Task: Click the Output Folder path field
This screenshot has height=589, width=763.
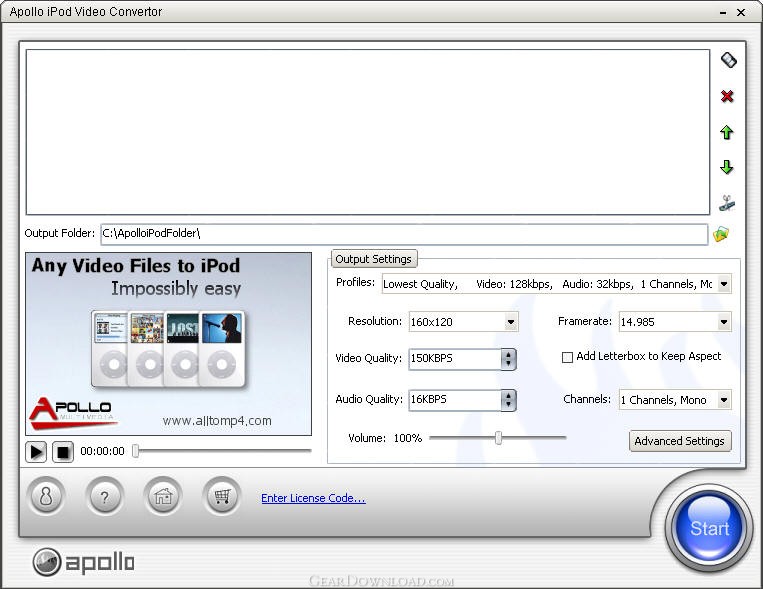Action: click(404, 234)
